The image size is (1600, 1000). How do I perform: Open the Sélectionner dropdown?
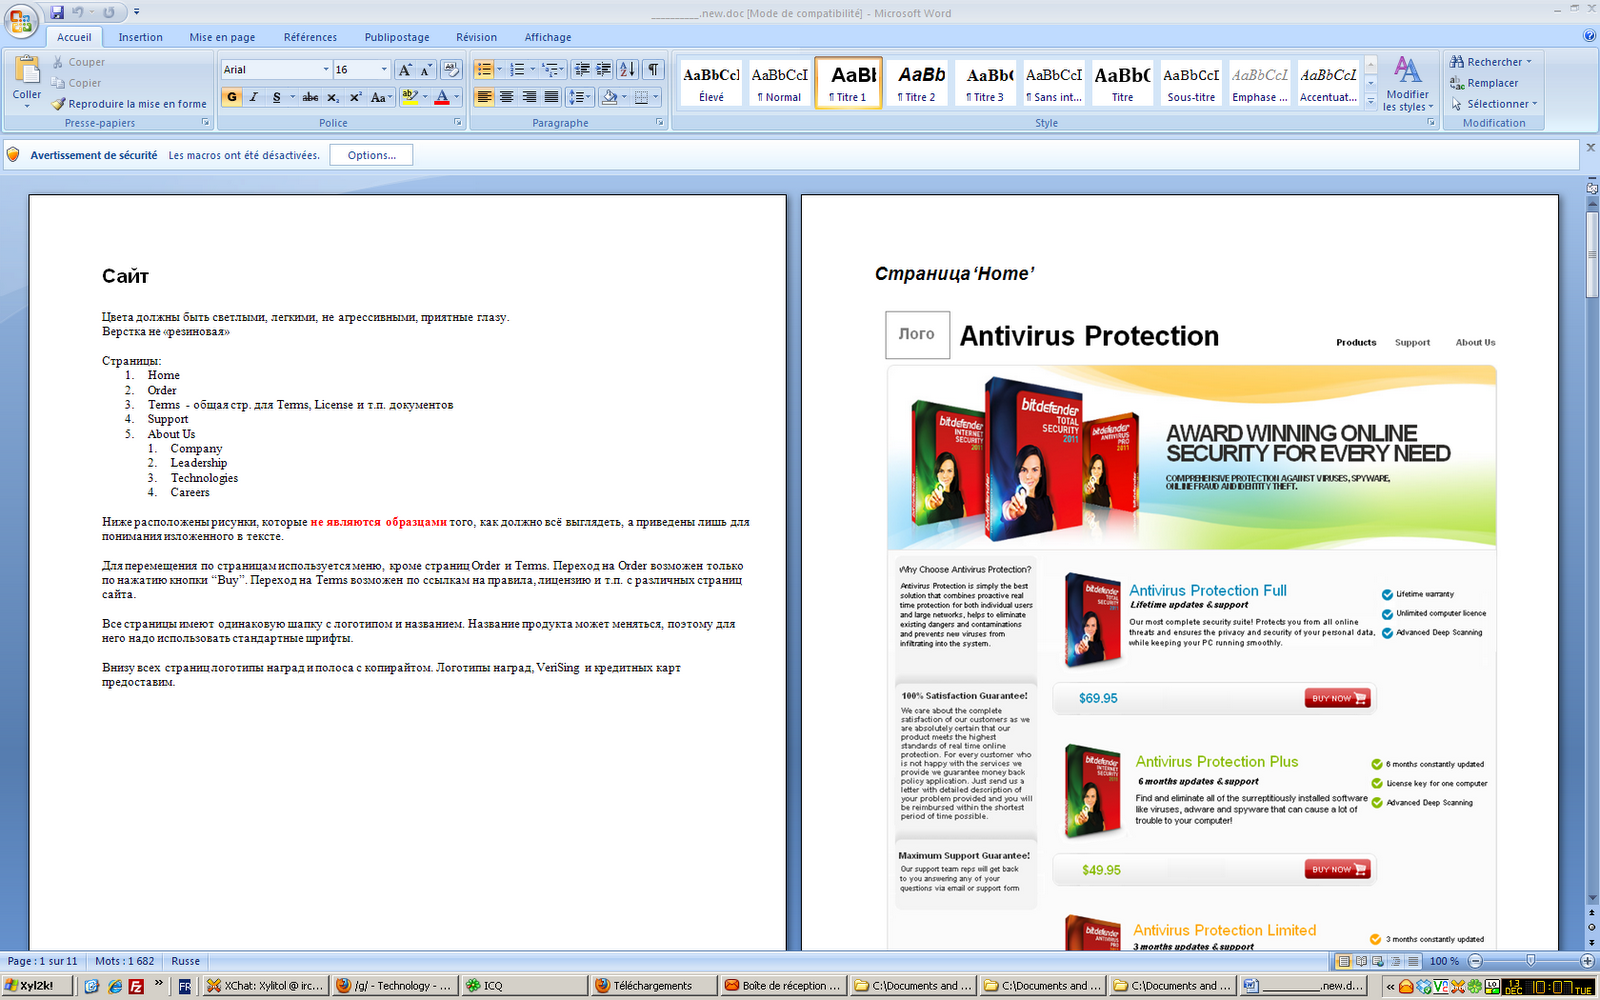point(1495,104)
